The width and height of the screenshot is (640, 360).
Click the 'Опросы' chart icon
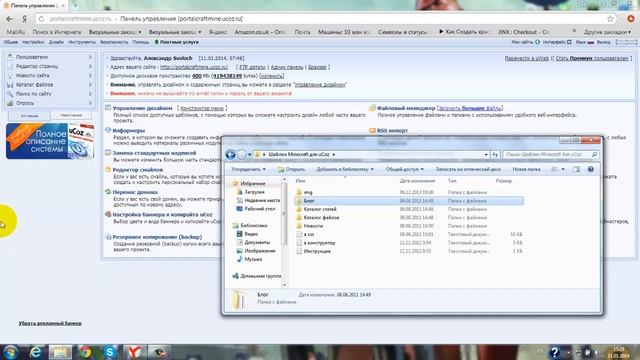(x=10, y=103)
